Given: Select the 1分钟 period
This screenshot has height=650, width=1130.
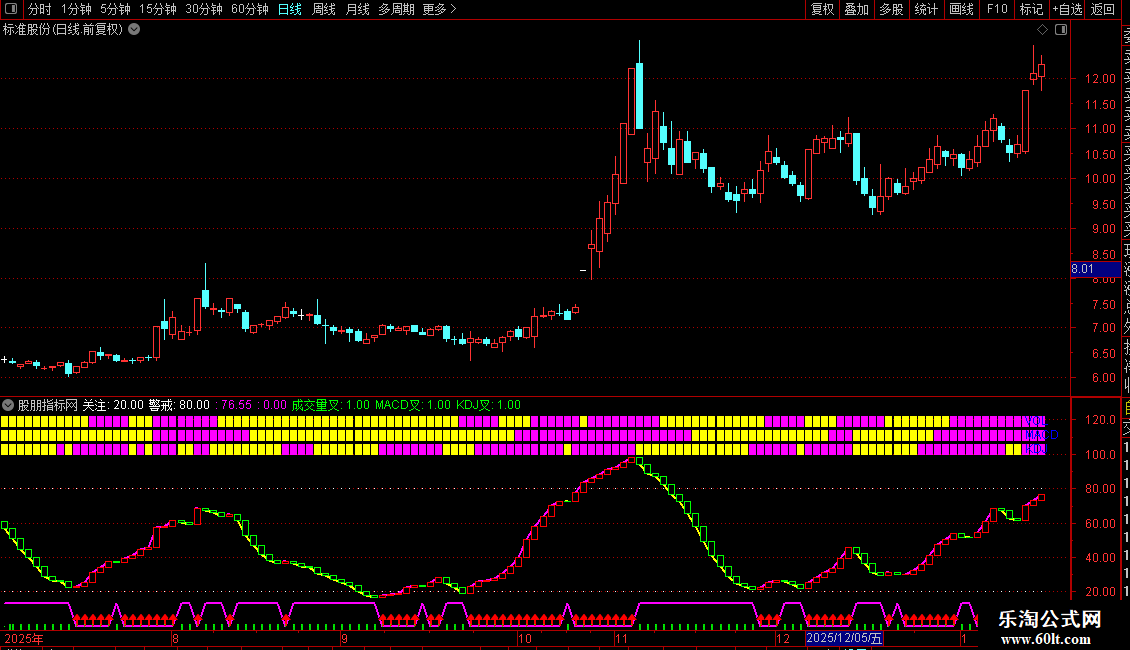Looking at the screenshot, I should (76, 9).
